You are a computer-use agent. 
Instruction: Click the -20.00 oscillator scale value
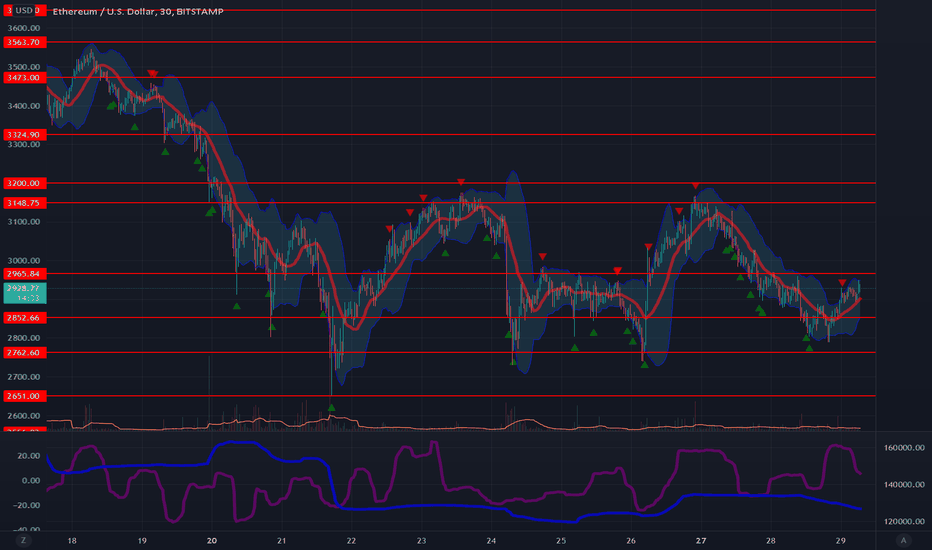tap(27, 505)
